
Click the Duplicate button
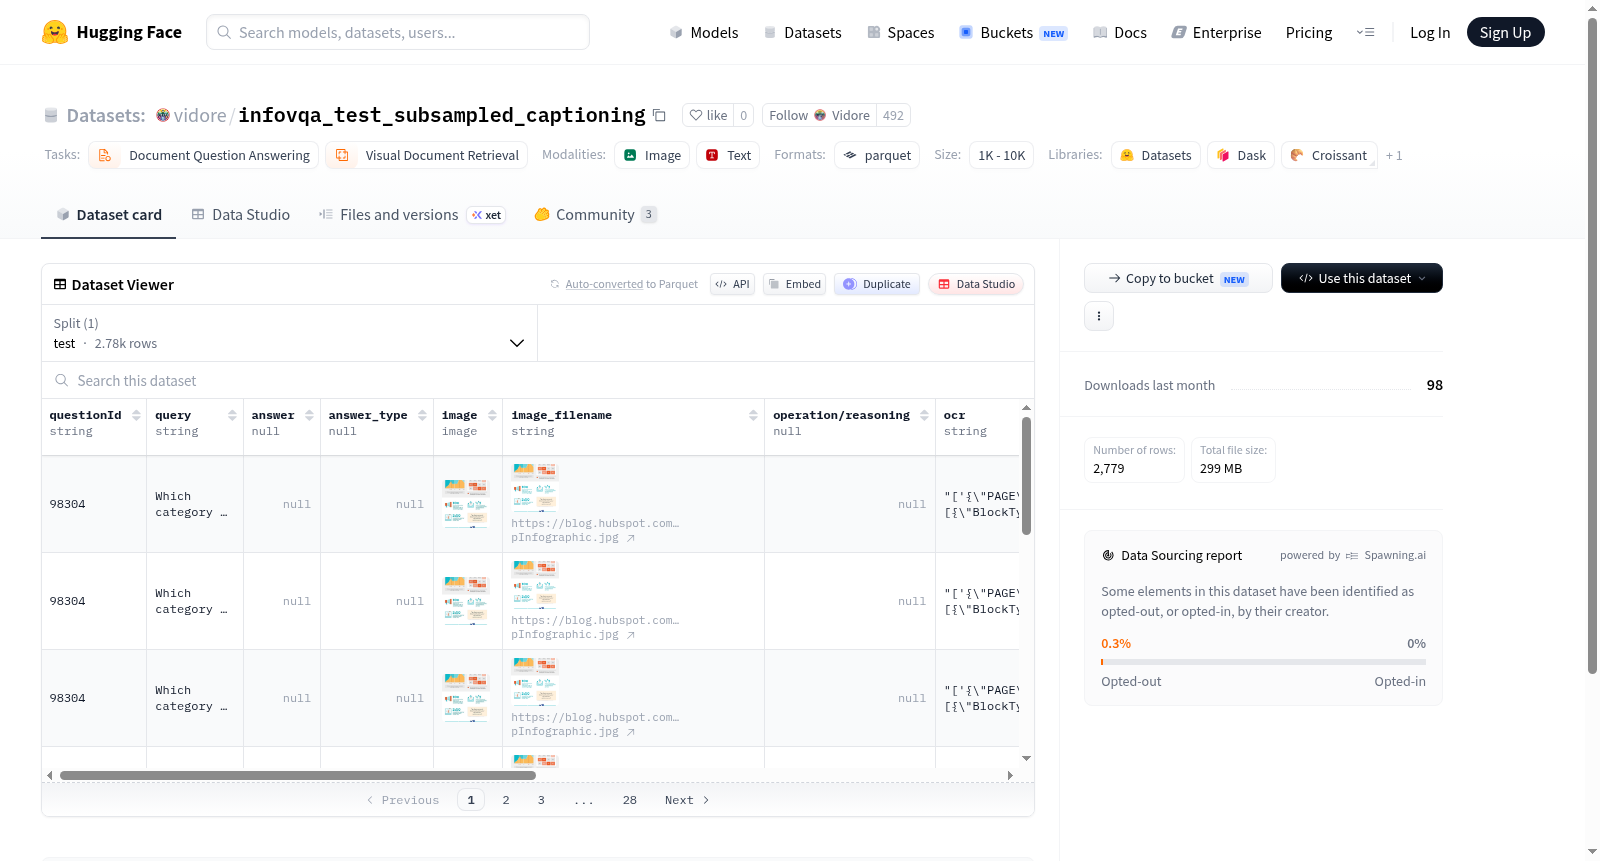(x=877, y=284)
